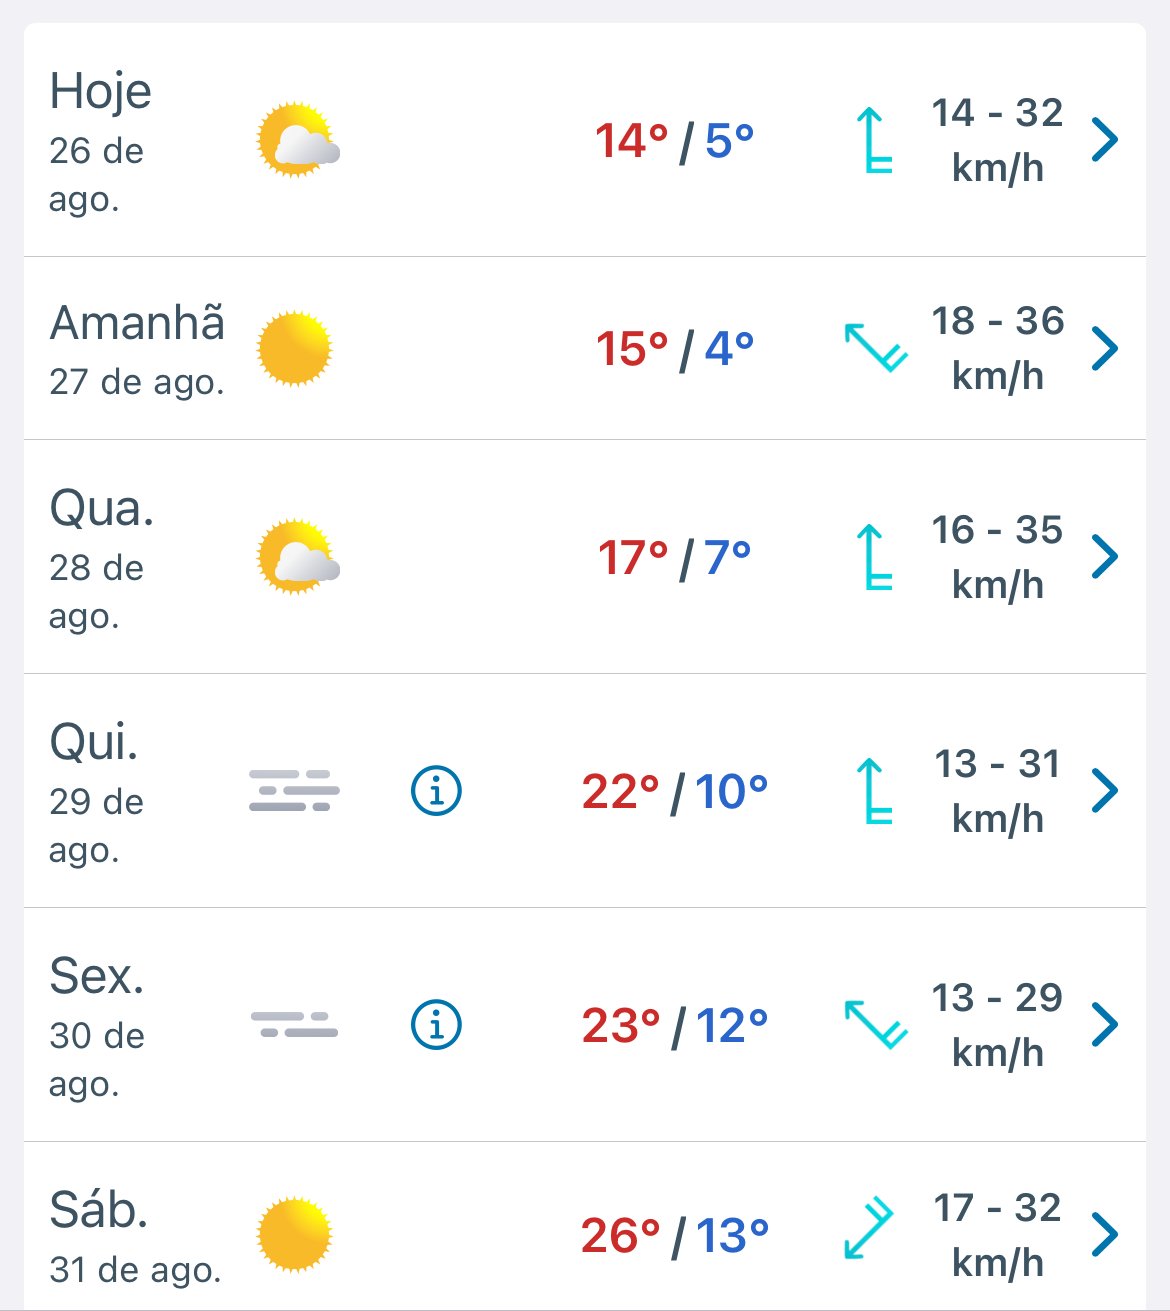Click partly cloudy icon for Hoje
Image resolution: width=1170 pixels, height=1311 pixels.
[298, 139]
